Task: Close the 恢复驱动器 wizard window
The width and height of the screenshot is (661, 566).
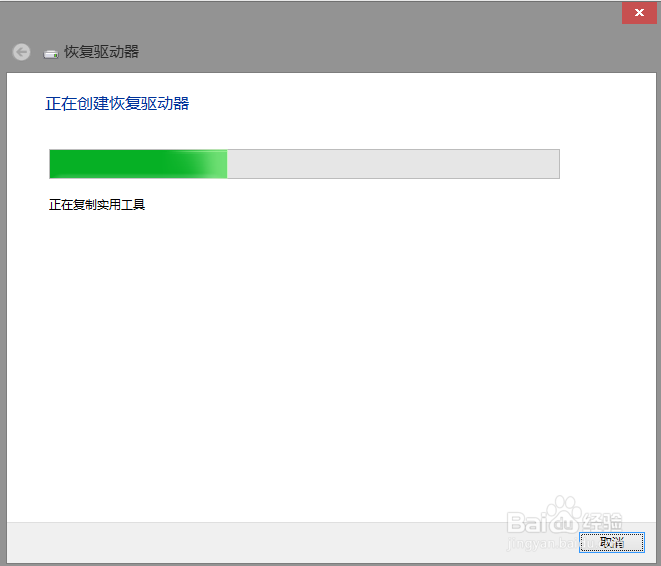Action: (639, 13)
